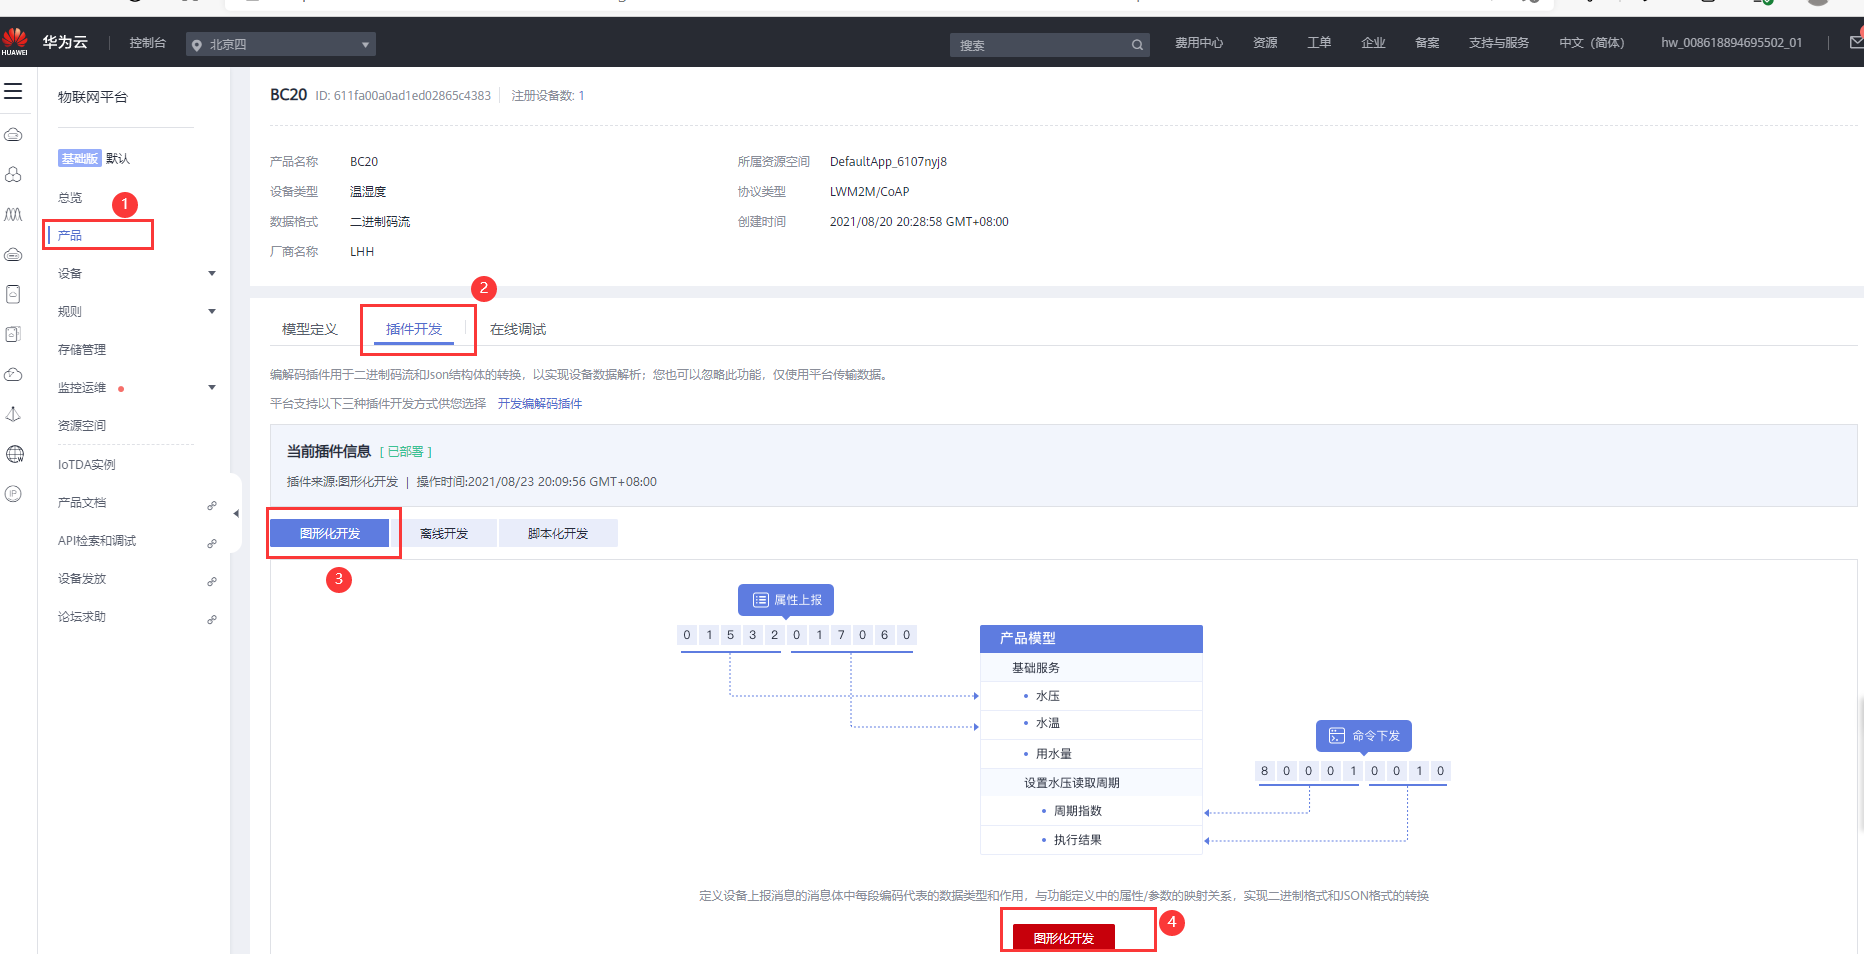Open 存储管理 in the sidebar
The width and height of the screenshot is (1864, 954).
(82, 350)
